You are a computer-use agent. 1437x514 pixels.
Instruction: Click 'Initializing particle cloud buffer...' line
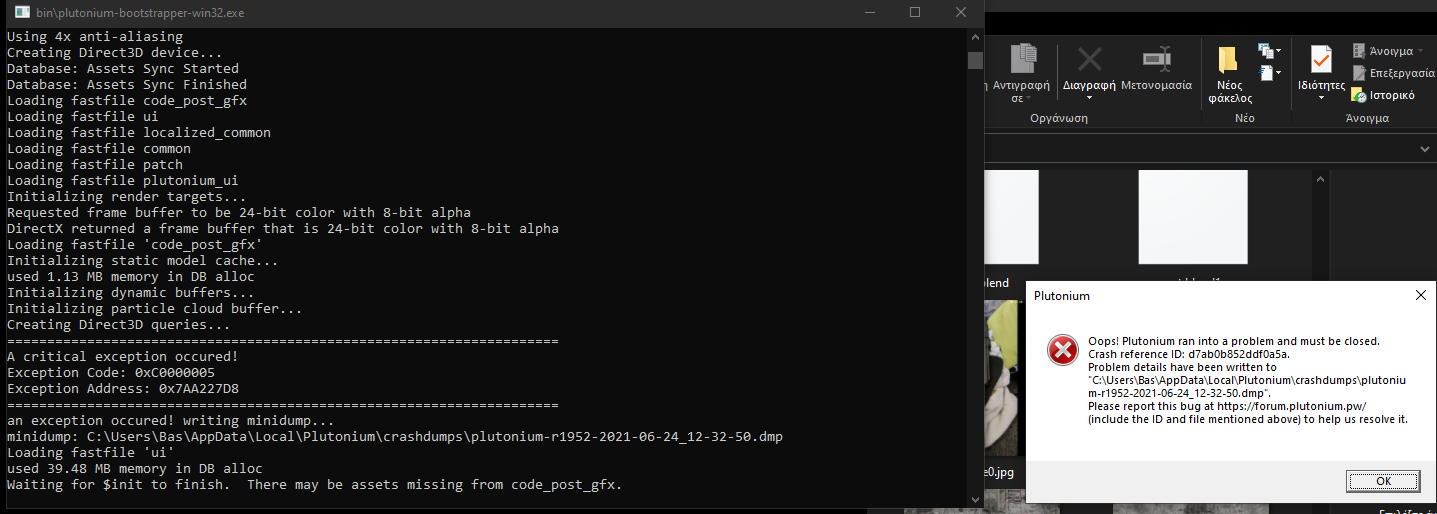154,308
